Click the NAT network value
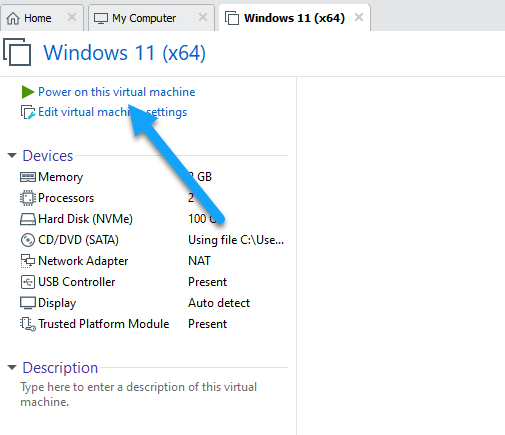 199,261
